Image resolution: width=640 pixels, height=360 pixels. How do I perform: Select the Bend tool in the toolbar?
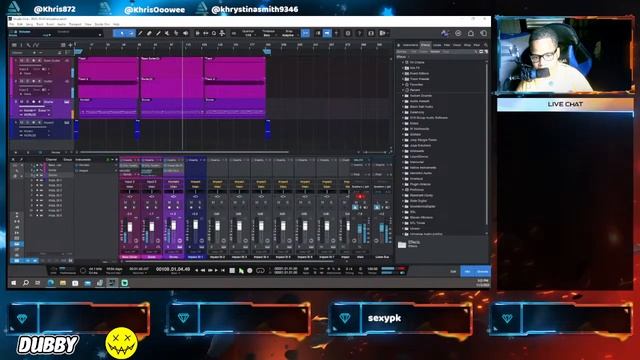point(176,33)
